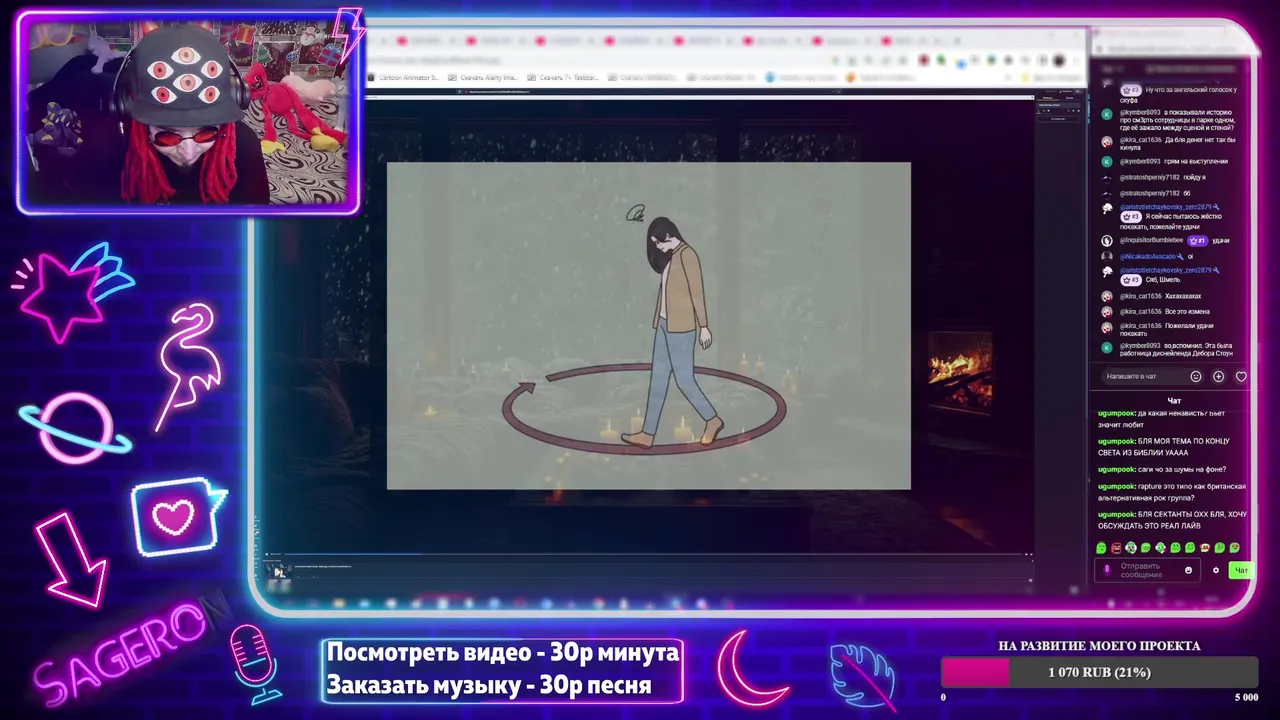Viewport: 1280px width, 720px height.
Task: Open the 'Cartoon Animator 5' bookmark in the browser
Action: [405, 77]
